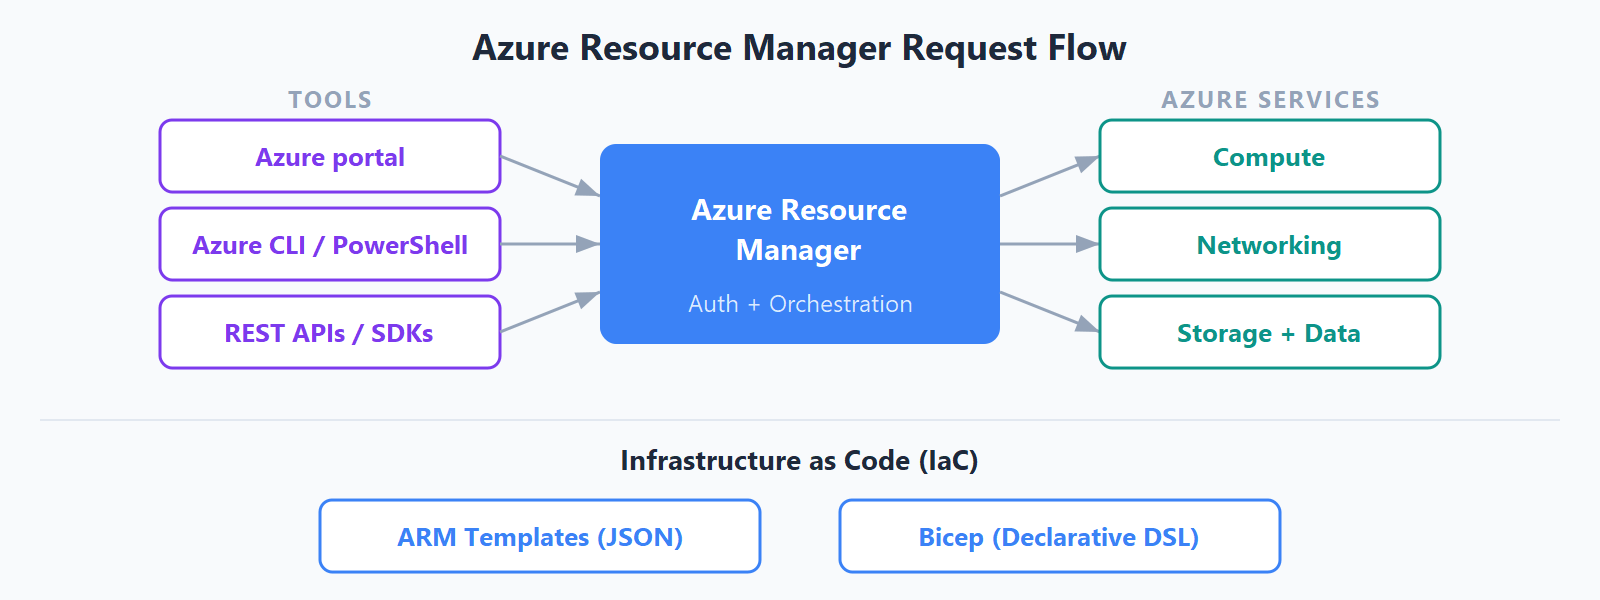Click the TOOLS column heading
The height and width of the screenshot is (600, 1600).
(330, 100)
